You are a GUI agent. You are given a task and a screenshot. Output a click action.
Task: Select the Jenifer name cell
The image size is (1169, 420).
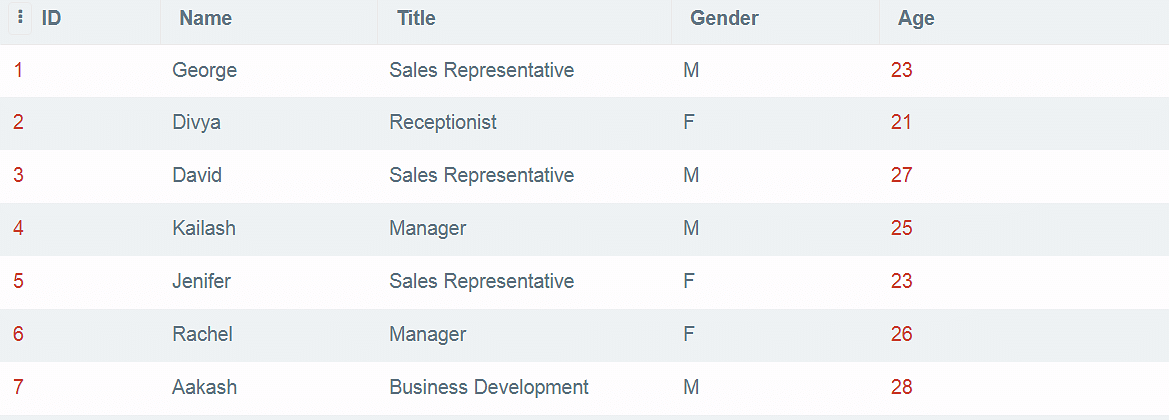(x=201, y=281)
